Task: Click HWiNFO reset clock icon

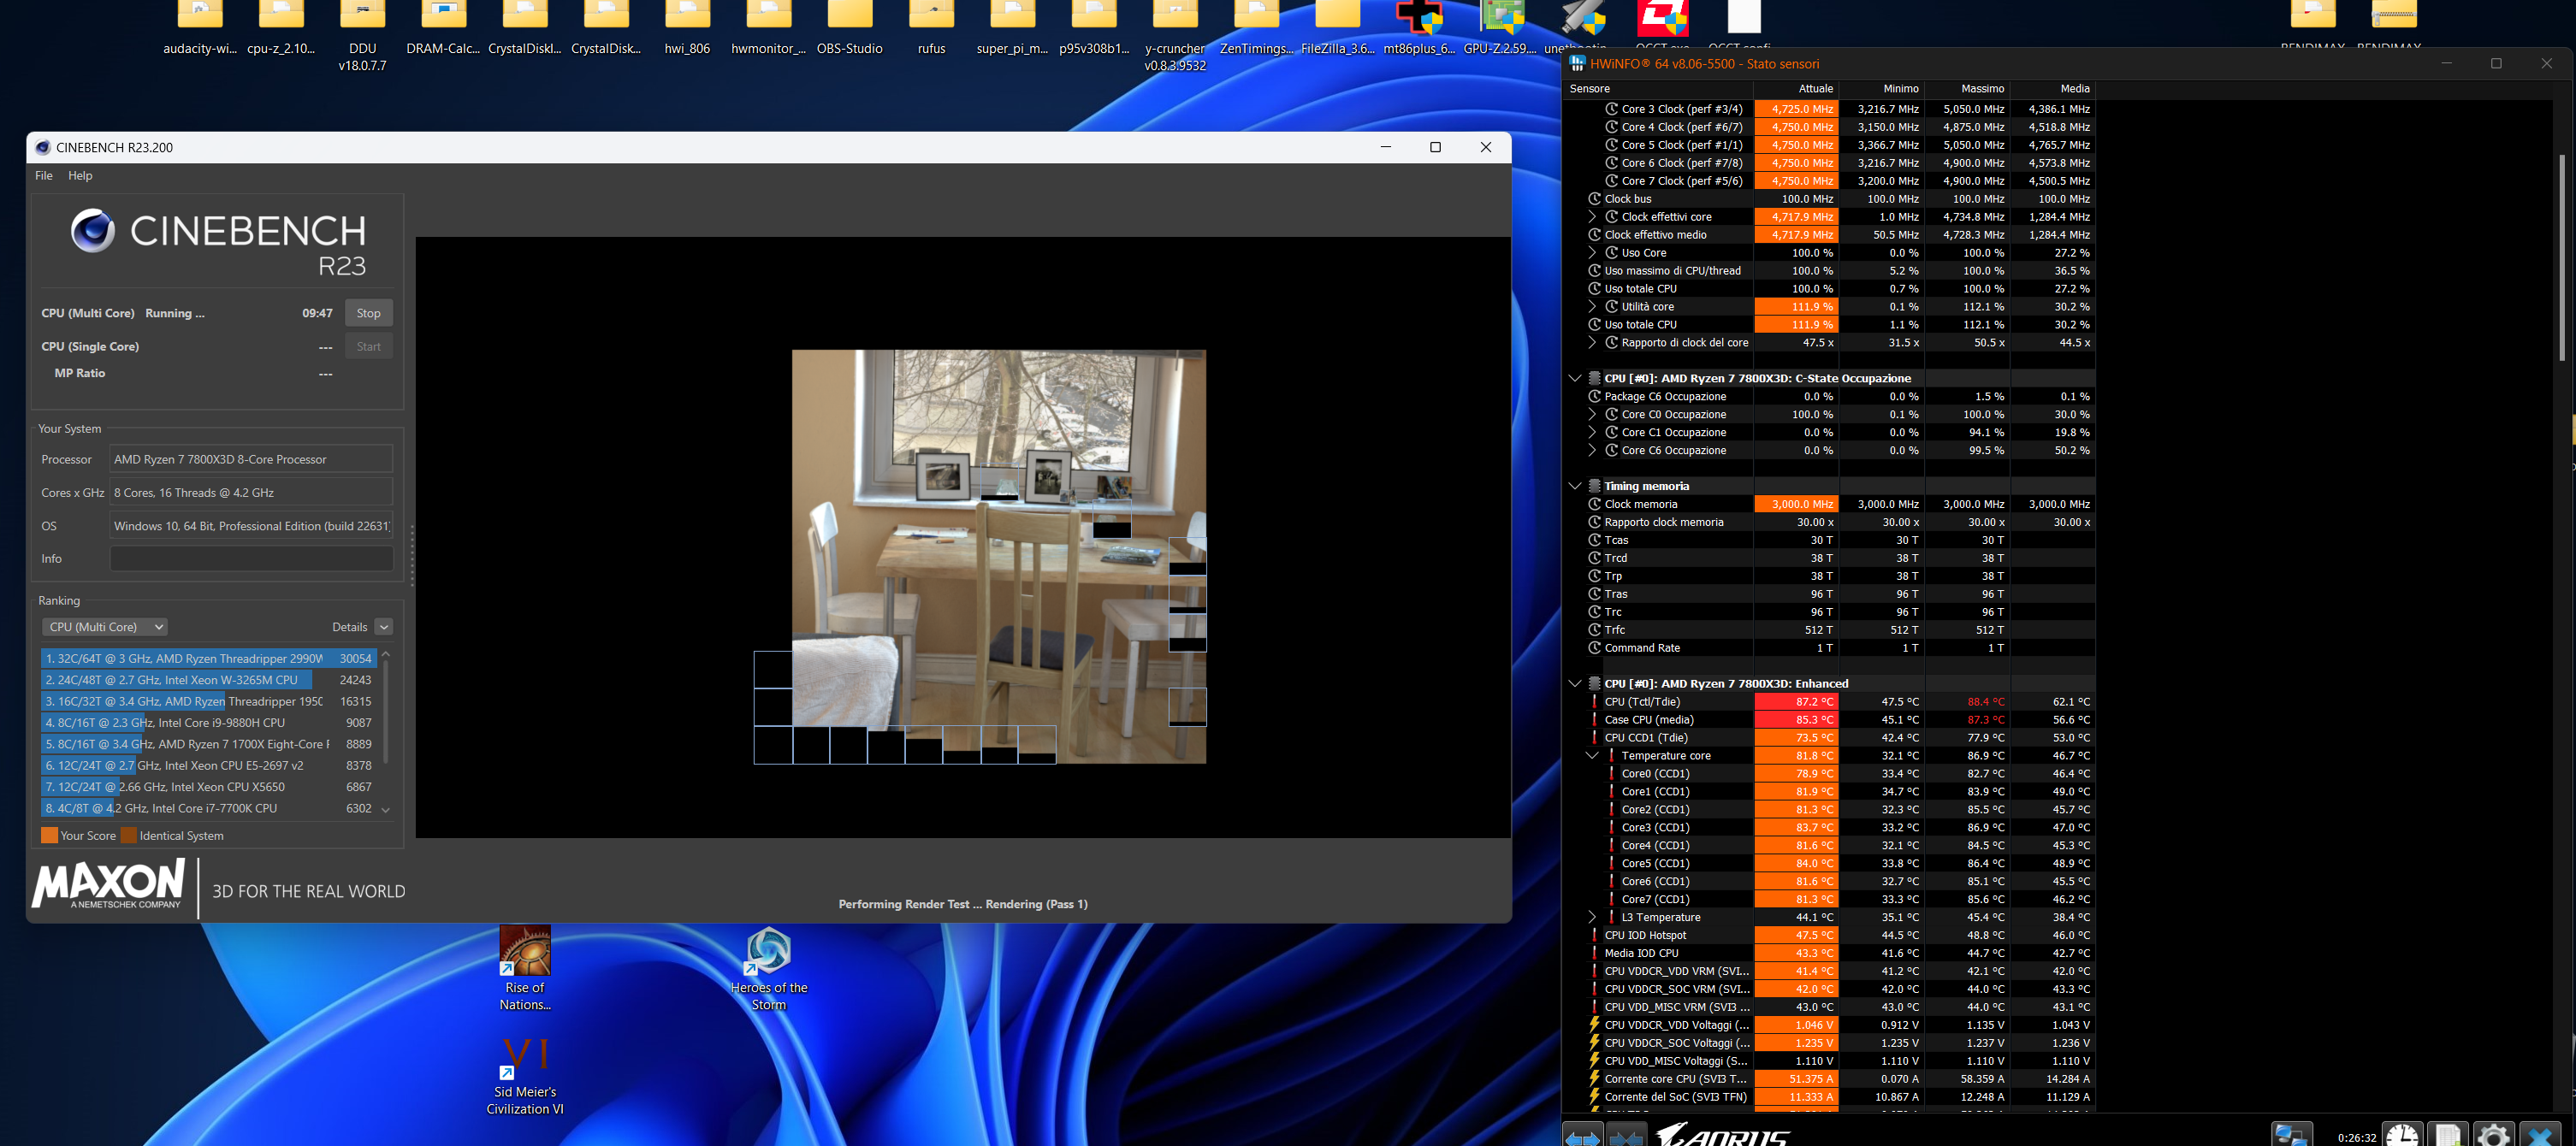Action: coord(2402,1136)
